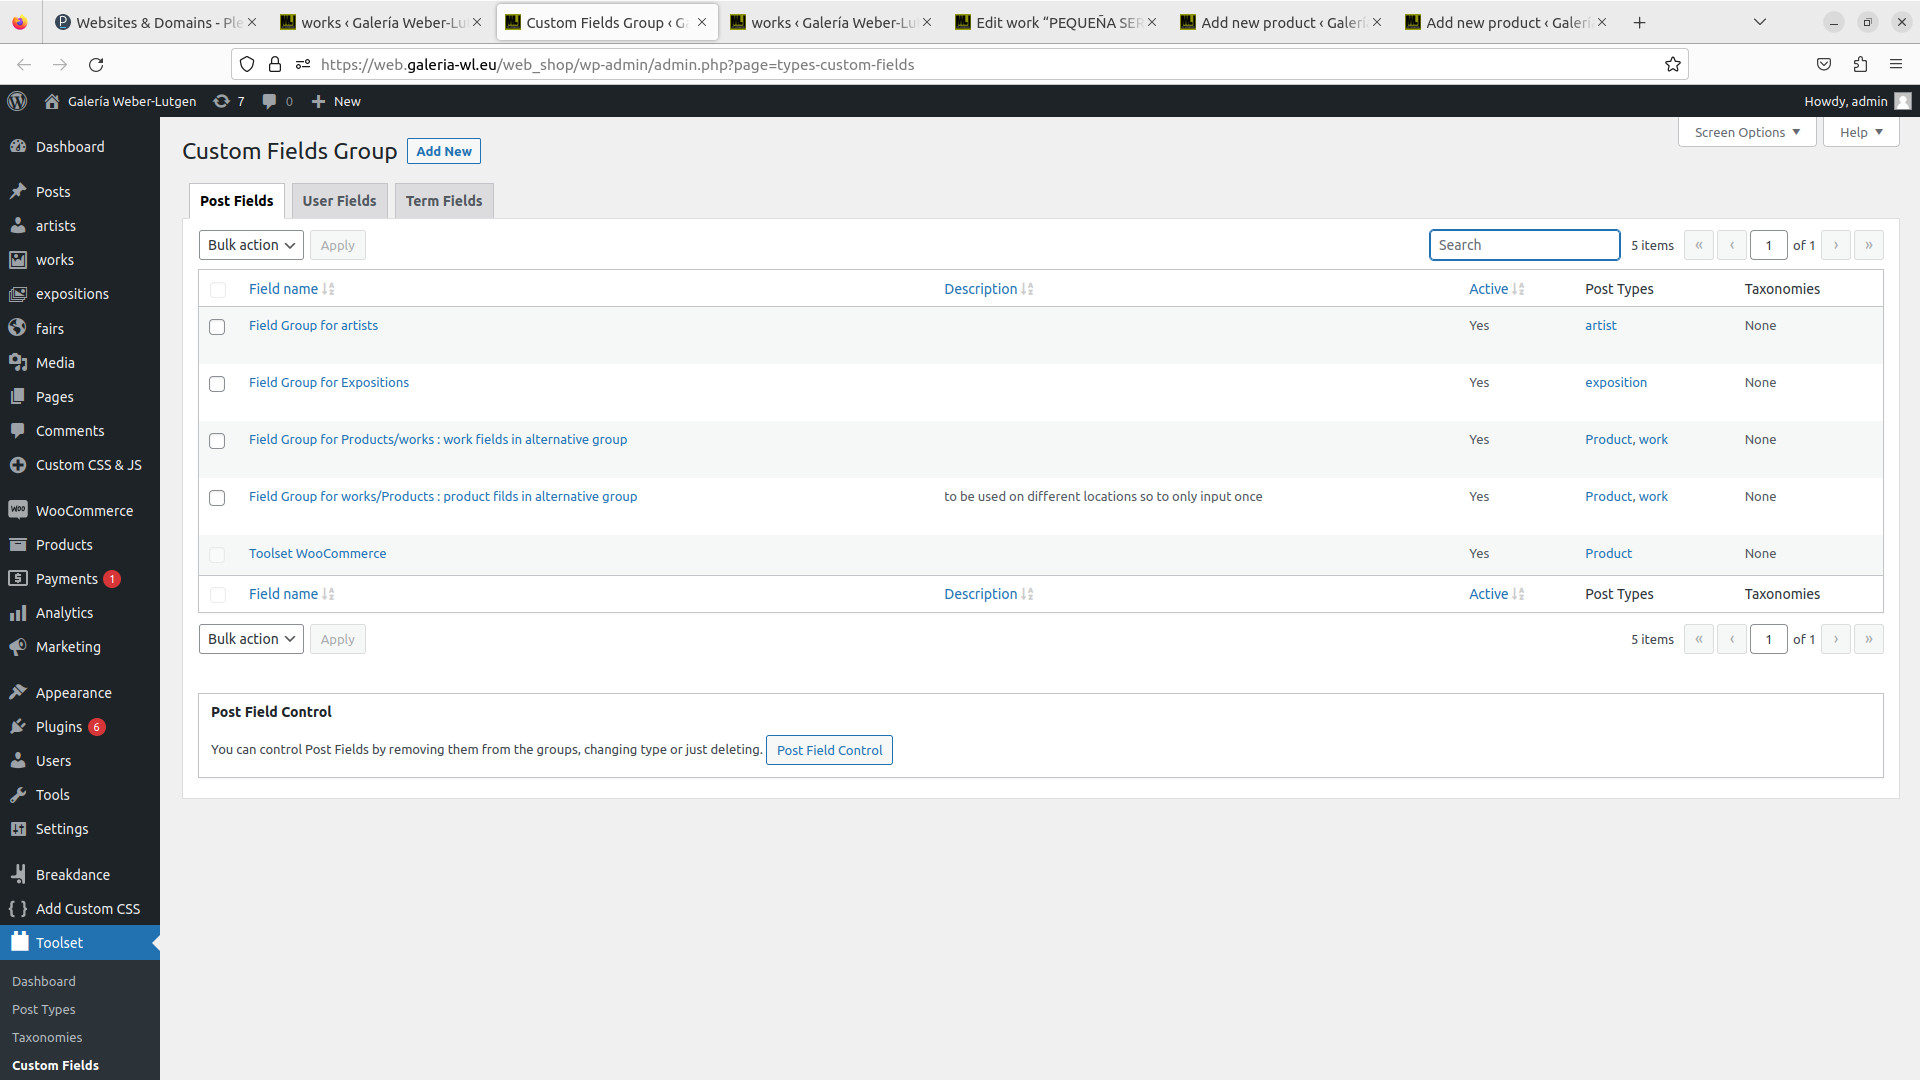The width and height of the screenshot is (1920, 1080).
Task: Open the Firefox extensions puzzle icon
Action: [1860, 64]
